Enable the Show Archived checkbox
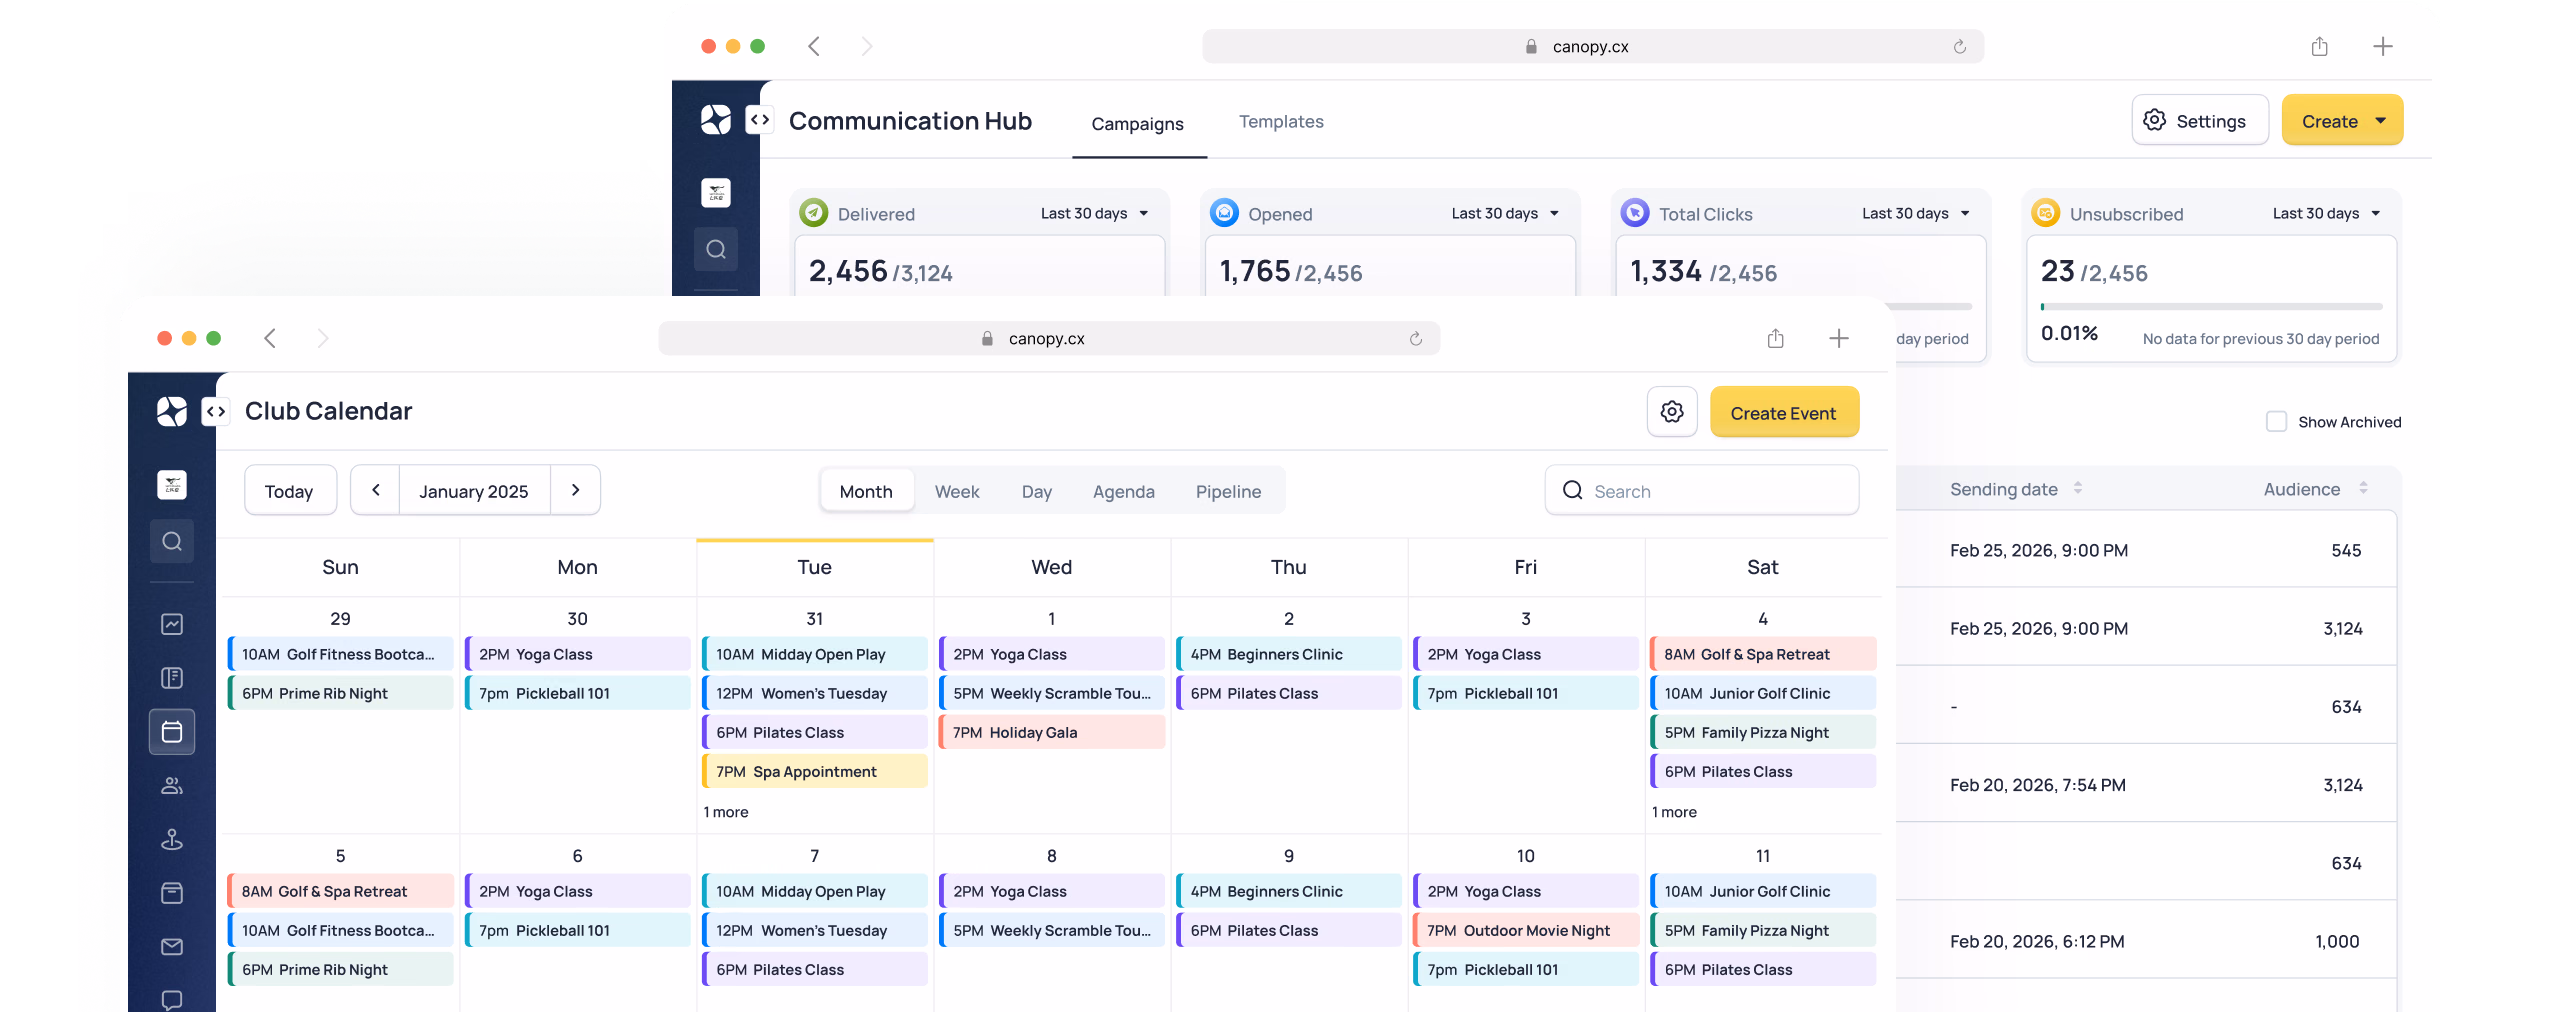2560x1012 pixels. pos(2276,421)
